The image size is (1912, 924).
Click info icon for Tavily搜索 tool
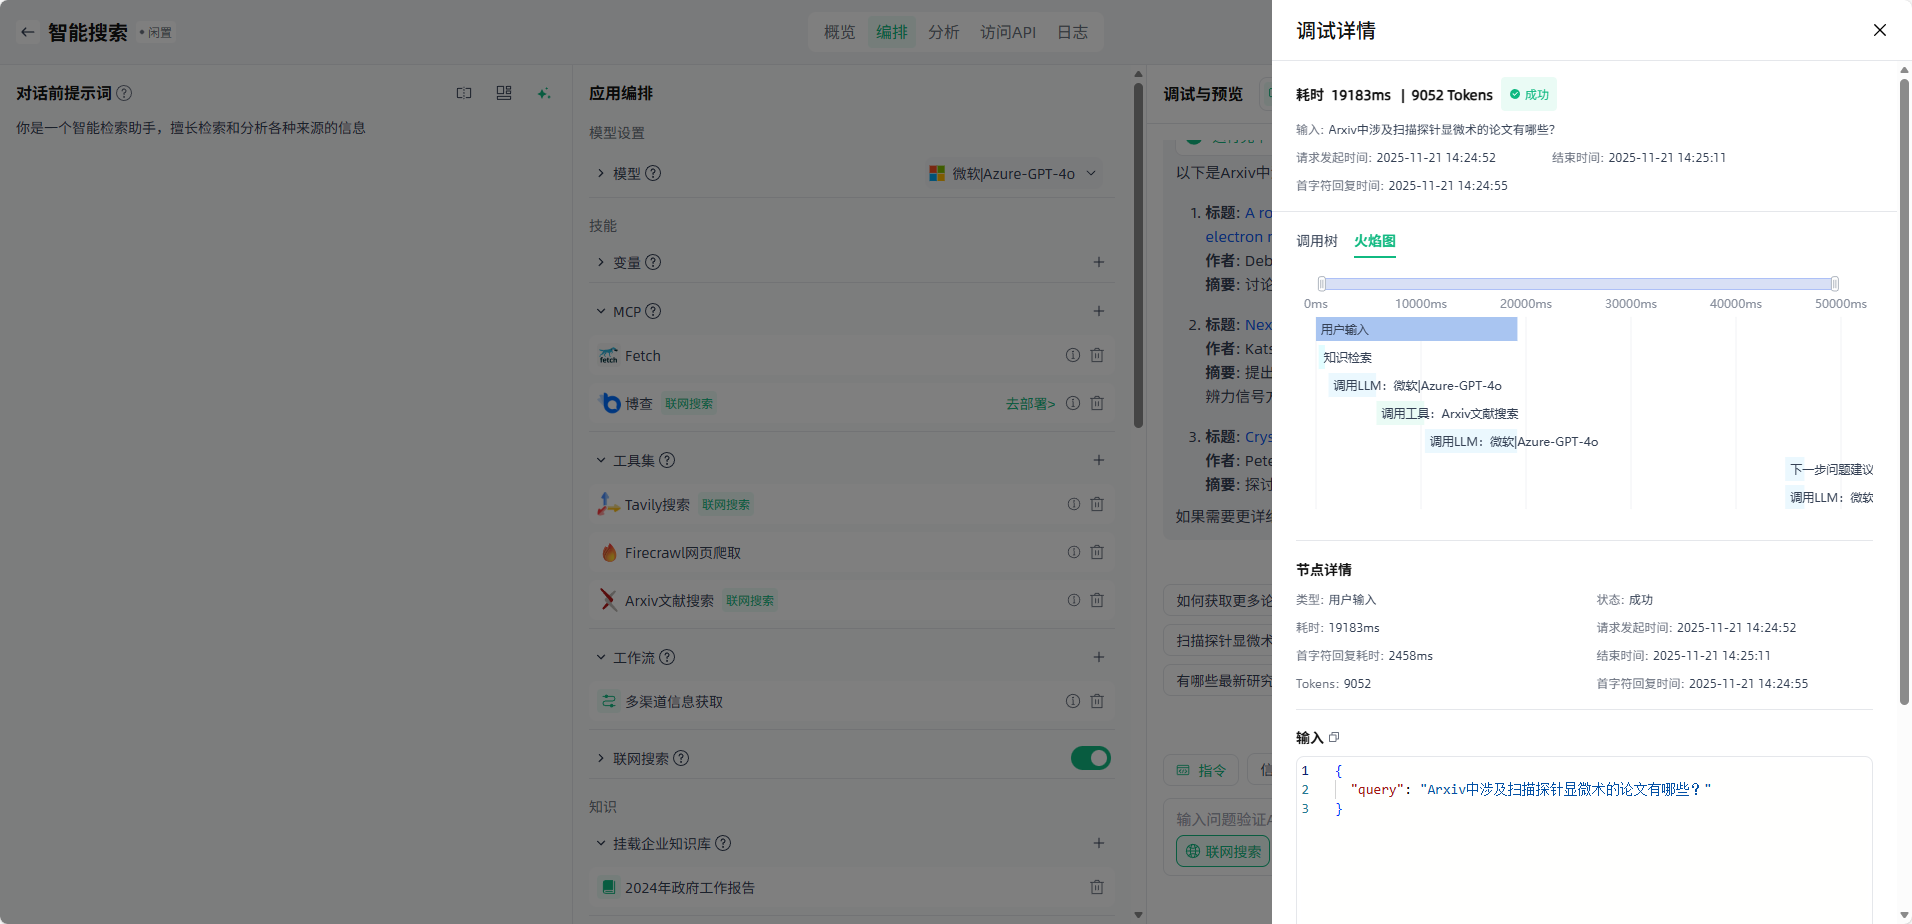[1073, 504]
